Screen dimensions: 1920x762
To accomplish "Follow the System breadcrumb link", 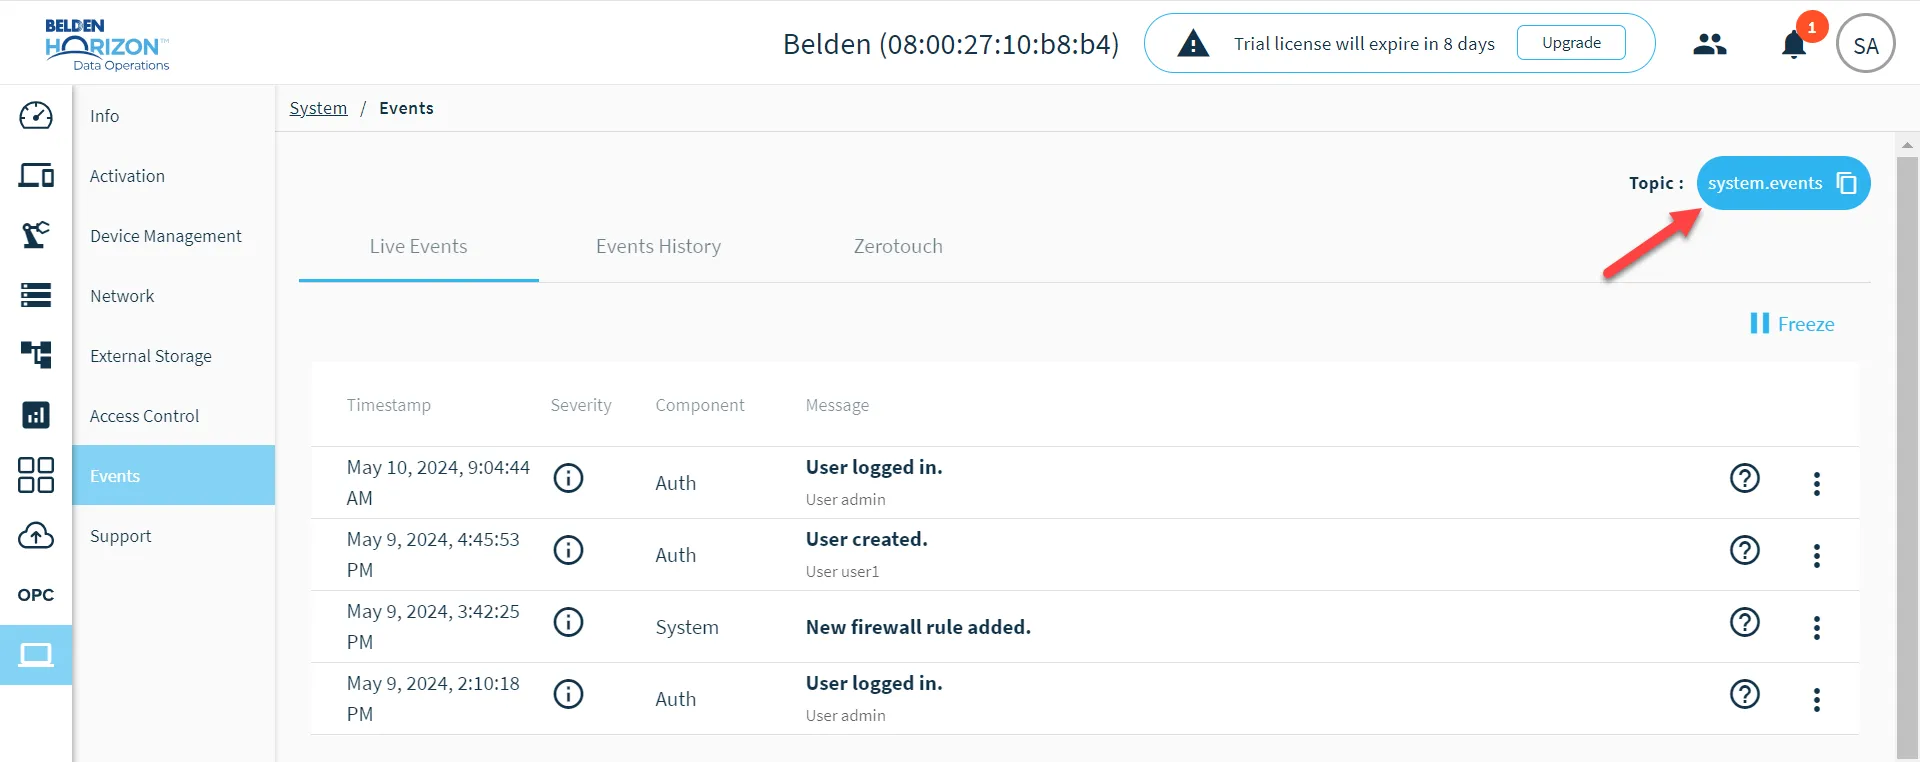I will 318,108.
